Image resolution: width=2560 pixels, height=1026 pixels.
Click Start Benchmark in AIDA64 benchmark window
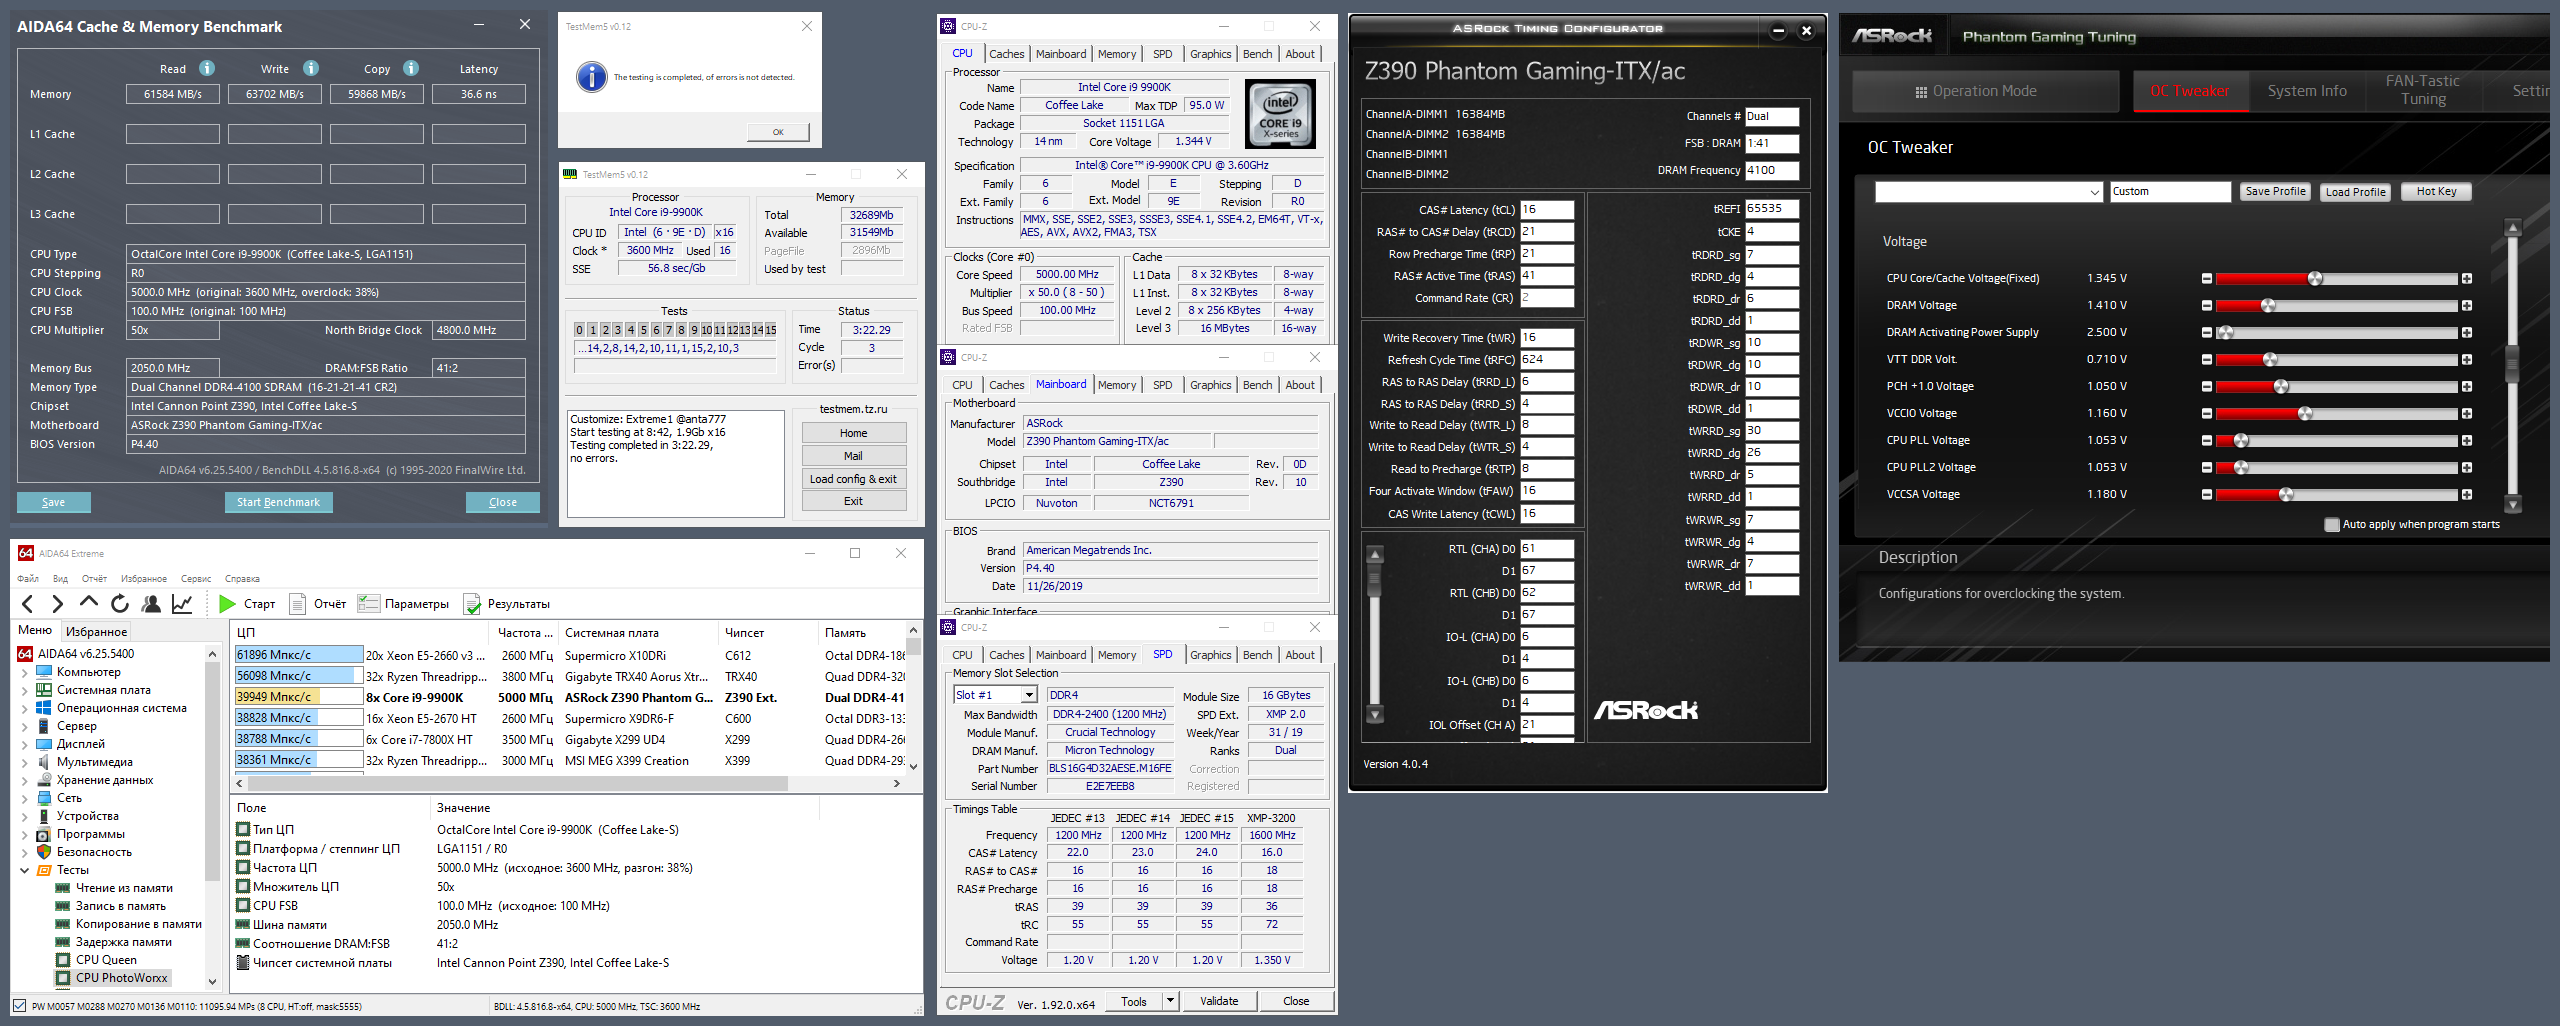click(x=278, y=502)
